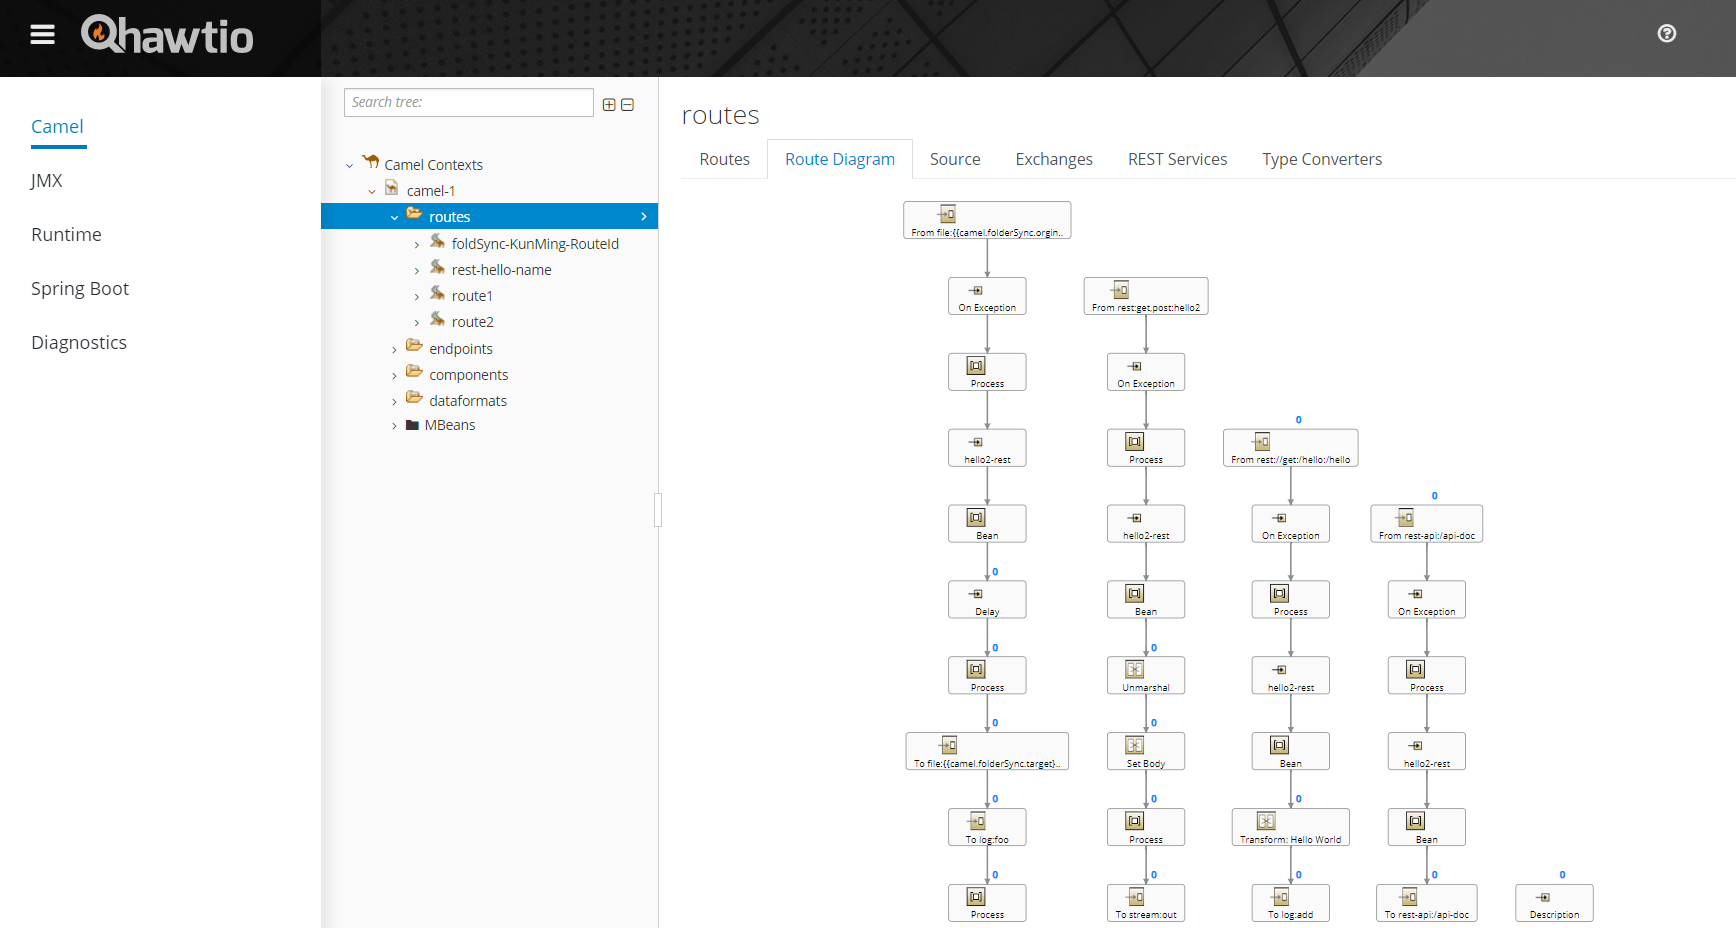Click the components folder icon
This screenshot has width=1736, height=928.
(414, 373)
